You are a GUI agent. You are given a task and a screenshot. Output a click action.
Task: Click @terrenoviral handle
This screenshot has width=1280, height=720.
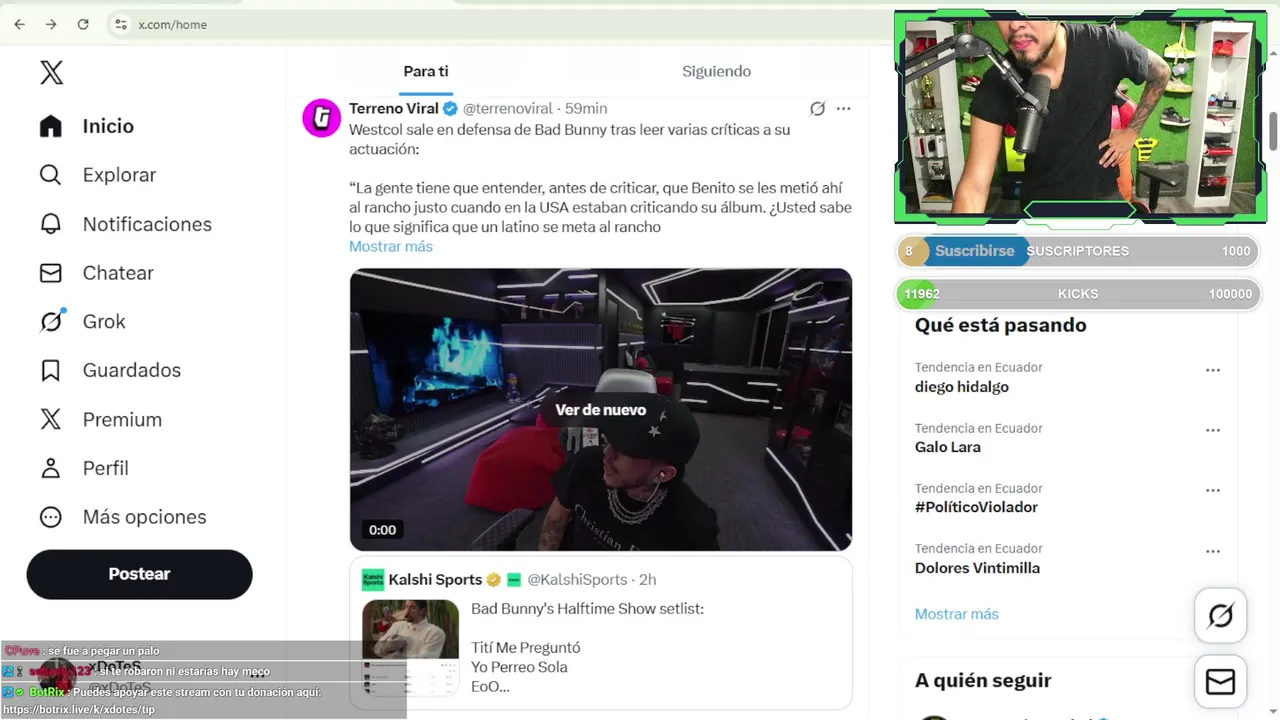[x=507, y=108]
